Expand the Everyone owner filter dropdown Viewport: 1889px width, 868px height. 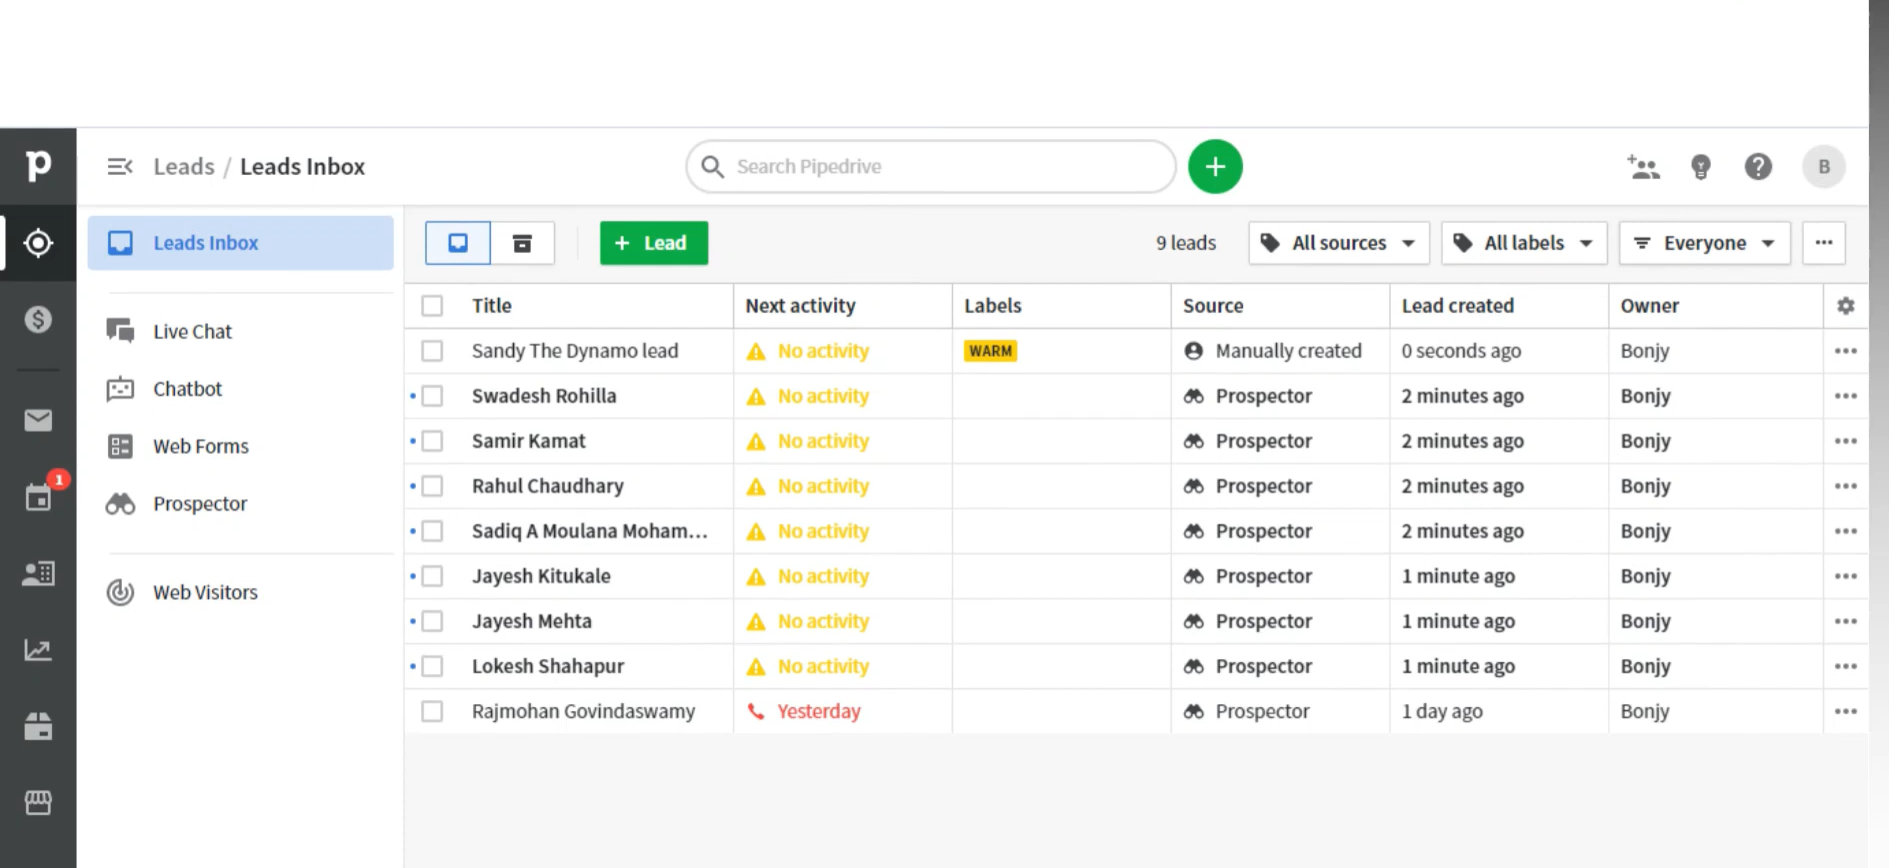[x=1704, y=243]
